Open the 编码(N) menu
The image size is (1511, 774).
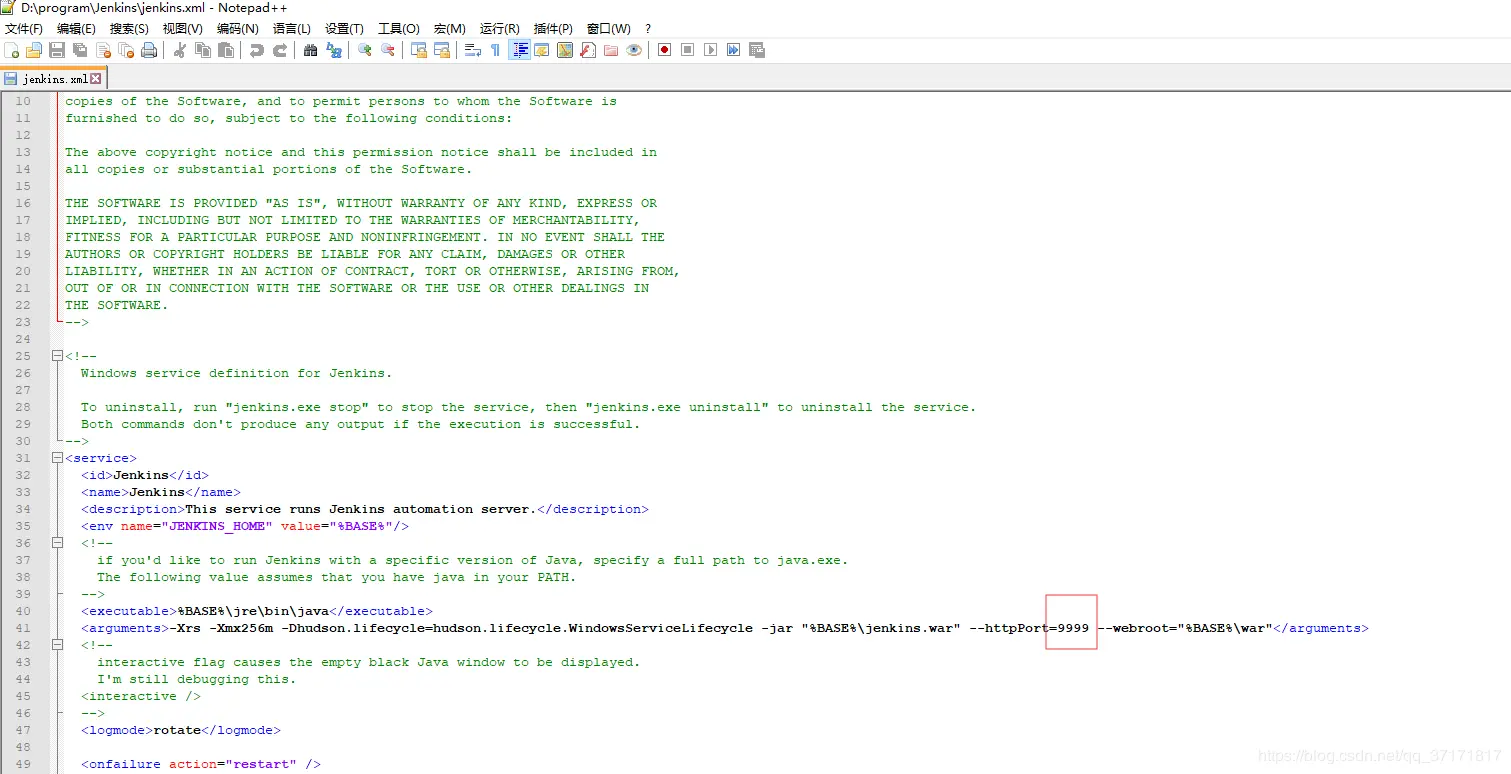[x=237, y=28]
